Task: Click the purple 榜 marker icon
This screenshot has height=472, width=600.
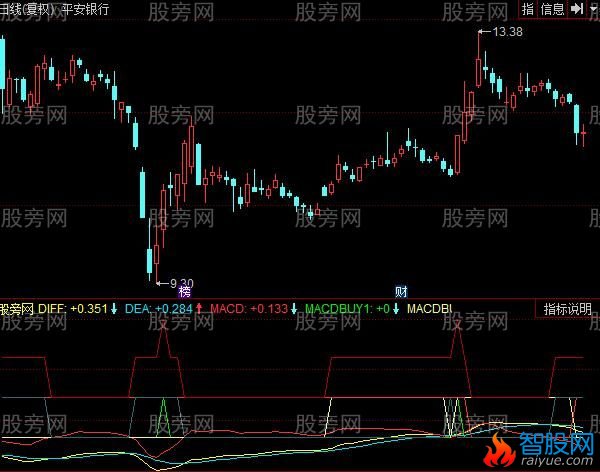Action: click(x=184, y=292)
